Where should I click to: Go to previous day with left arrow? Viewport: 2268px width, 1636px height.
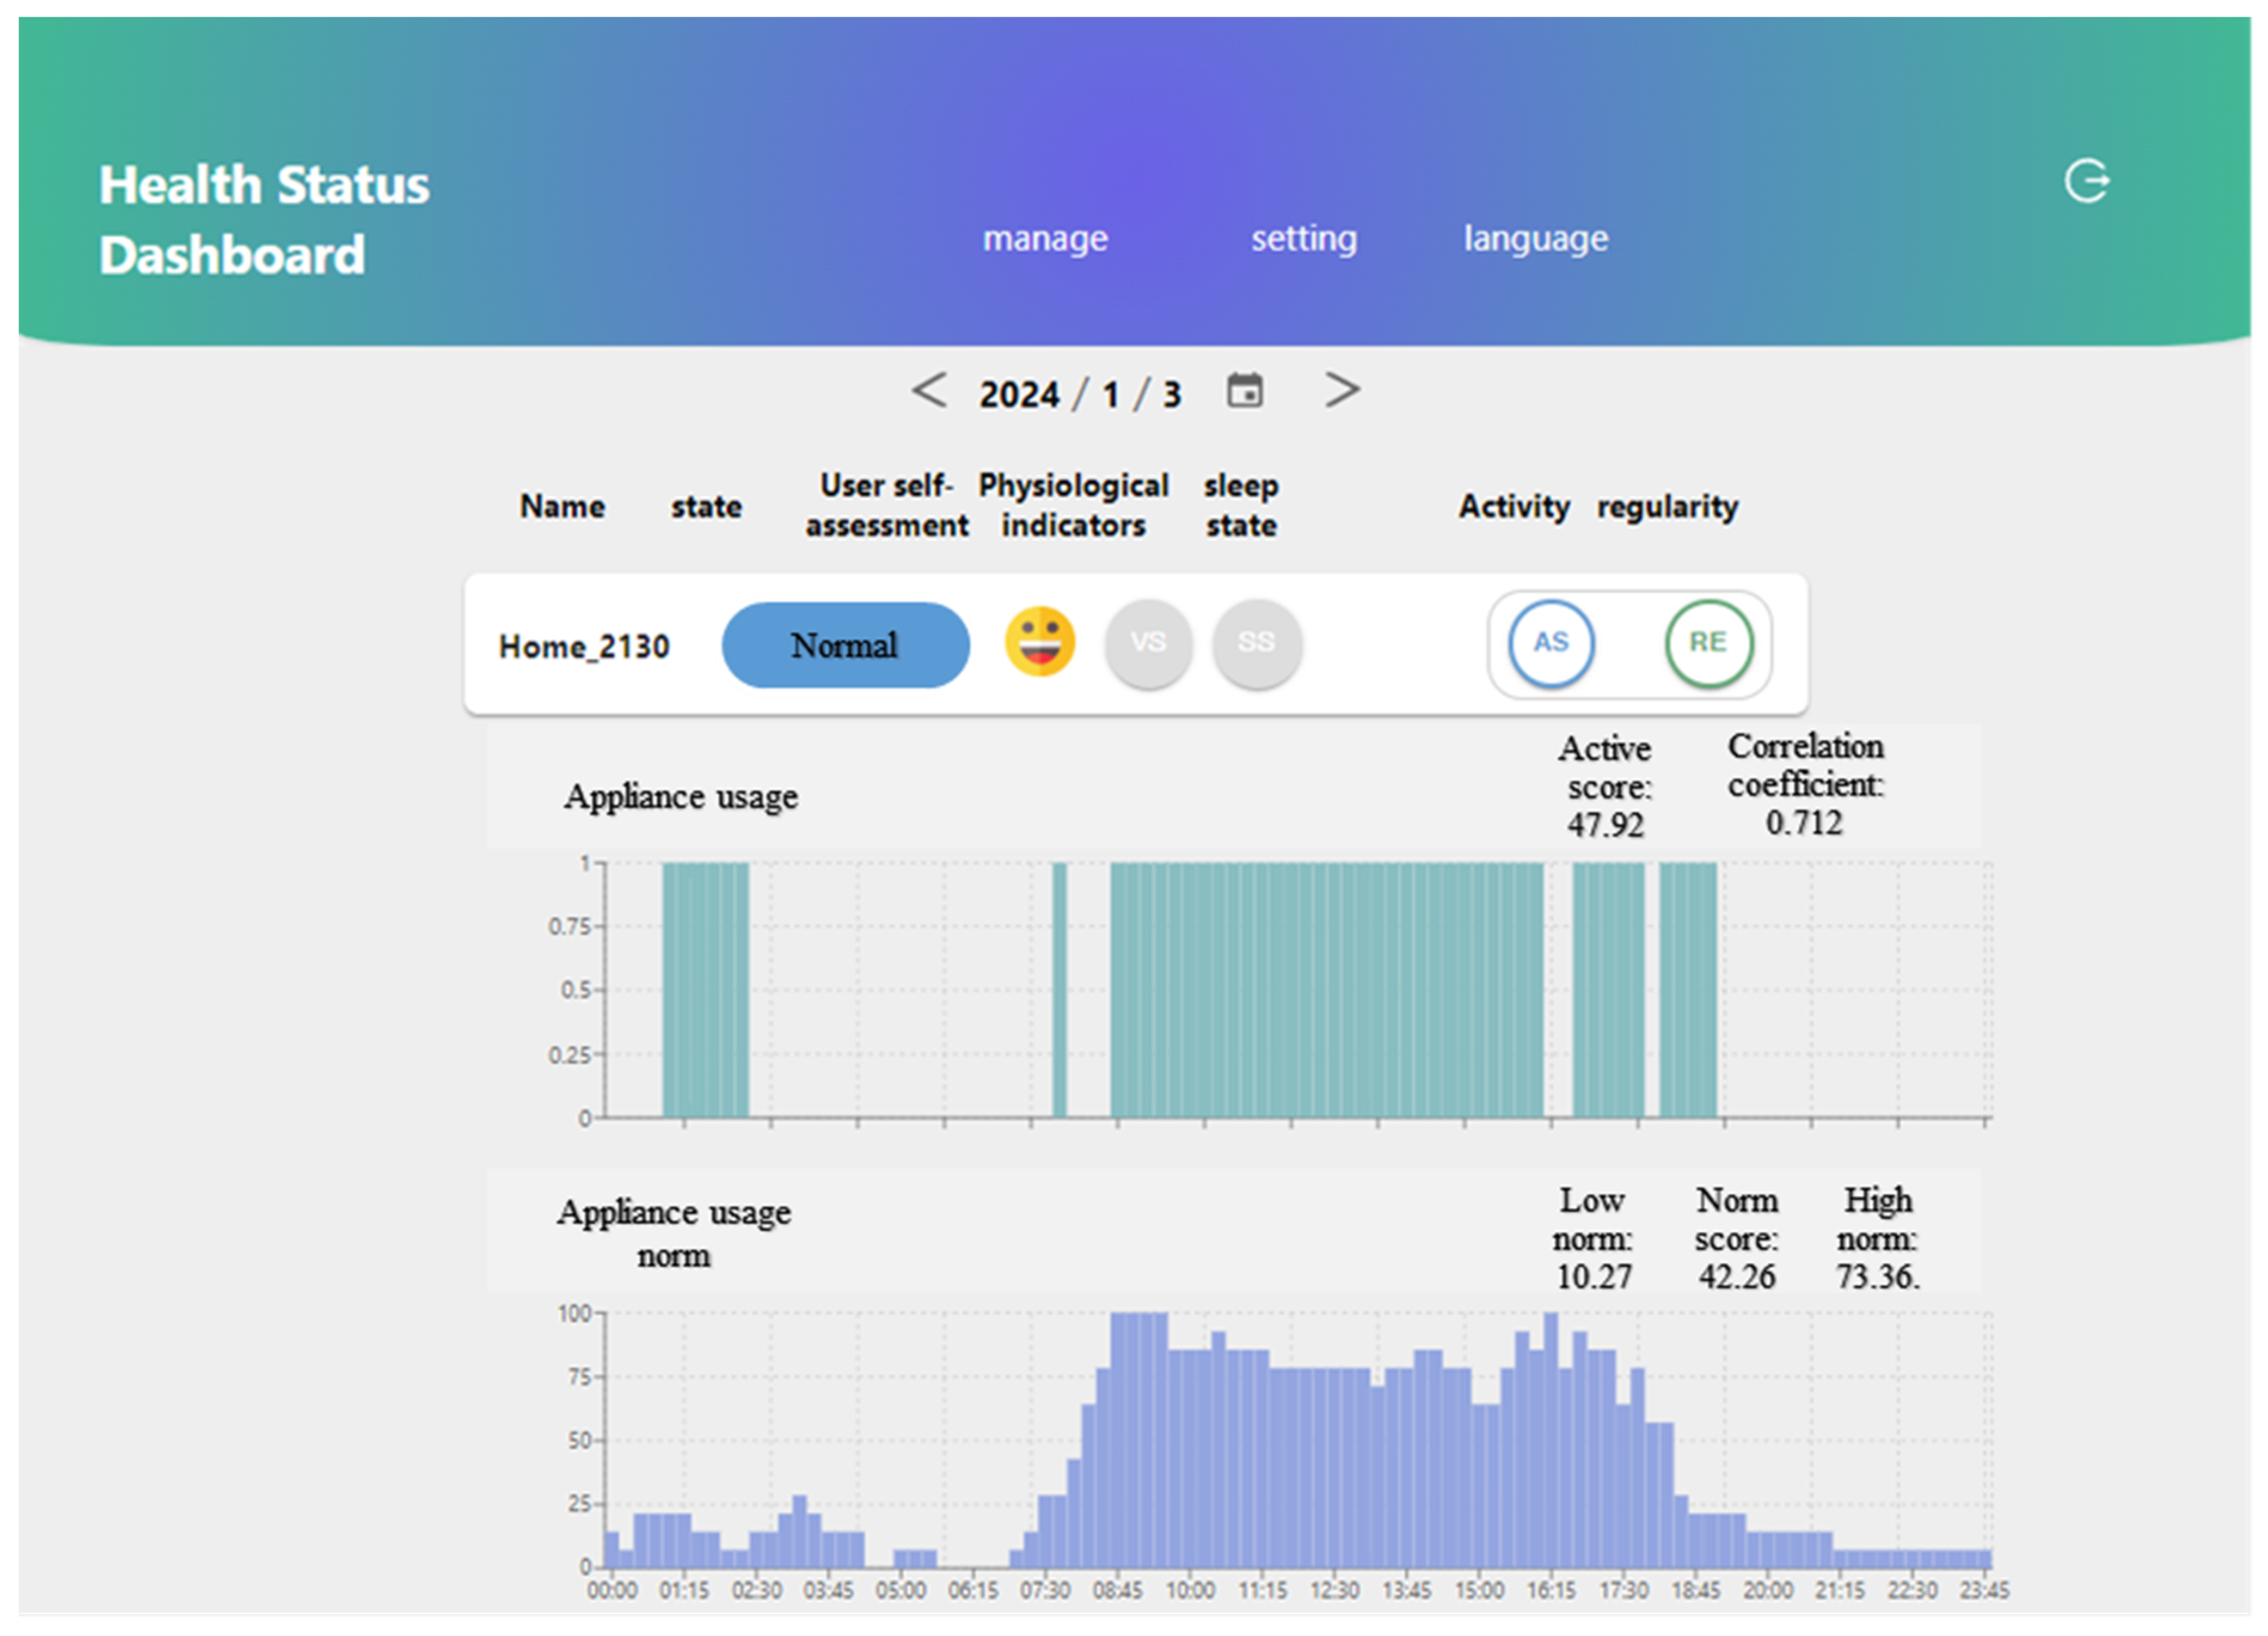(929, 390)
